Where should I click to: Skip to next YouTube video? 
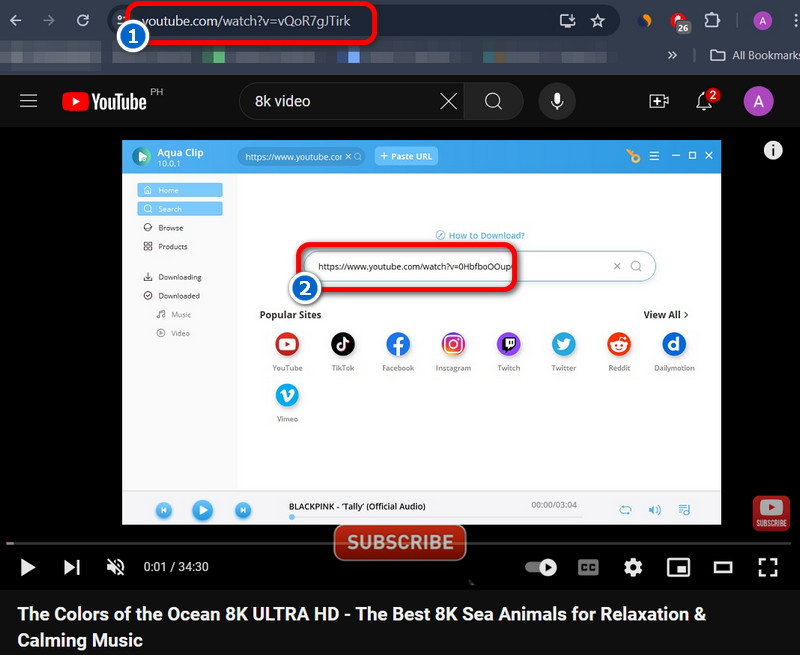(x=72, y=567)
